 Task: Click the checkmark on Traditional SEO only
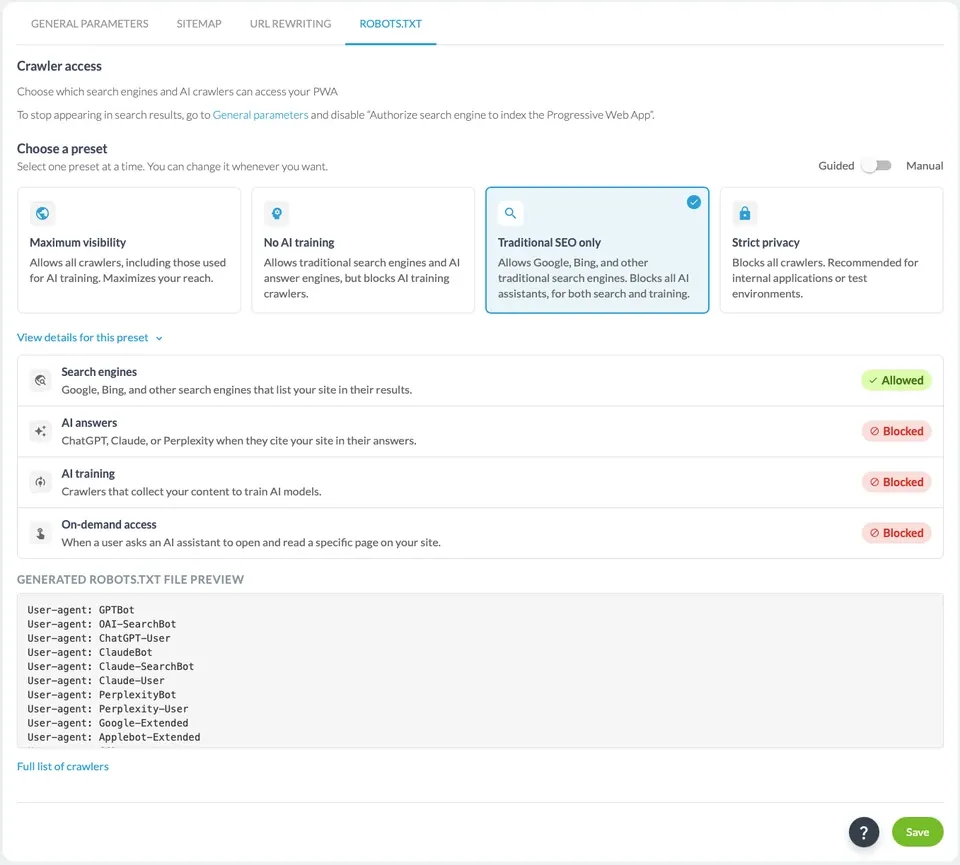(693, 202)
